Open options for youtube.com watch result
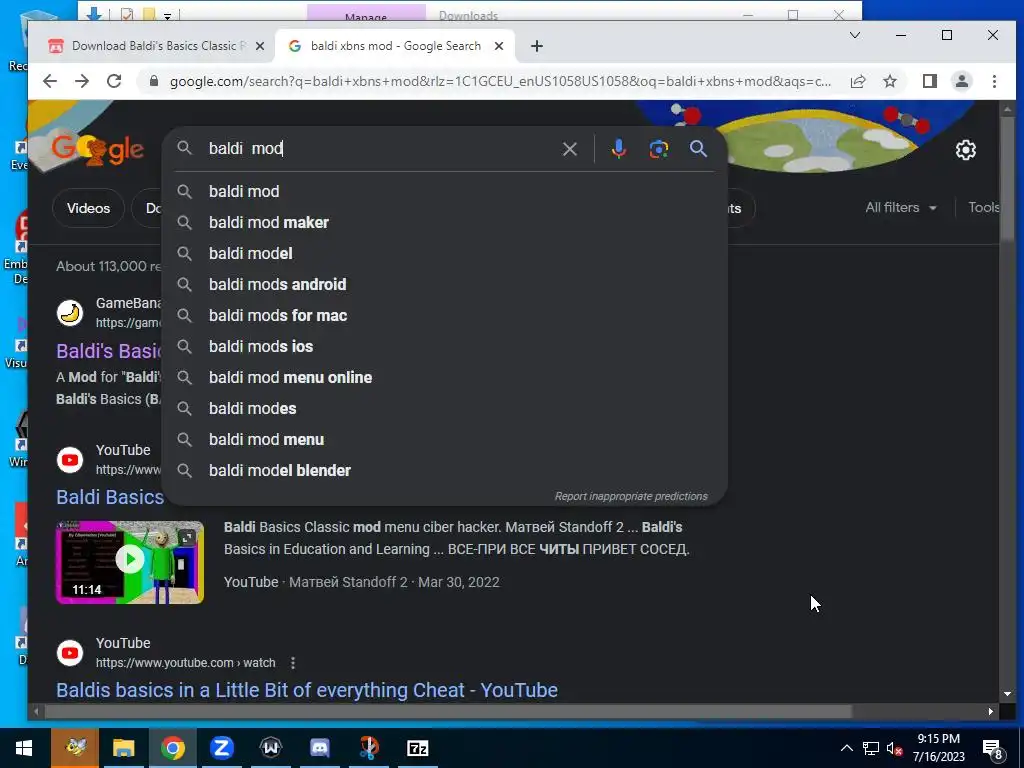1024x768 pixels. (x=293, y=663)
